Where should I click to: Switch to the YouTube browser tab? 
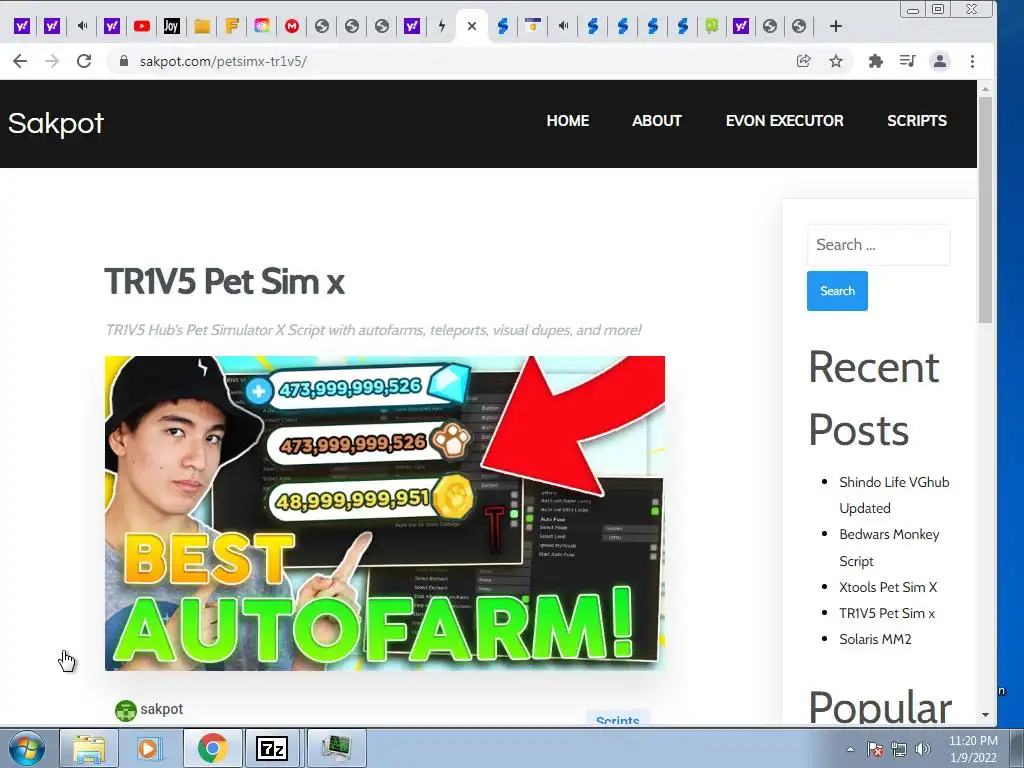click(142, 26)
